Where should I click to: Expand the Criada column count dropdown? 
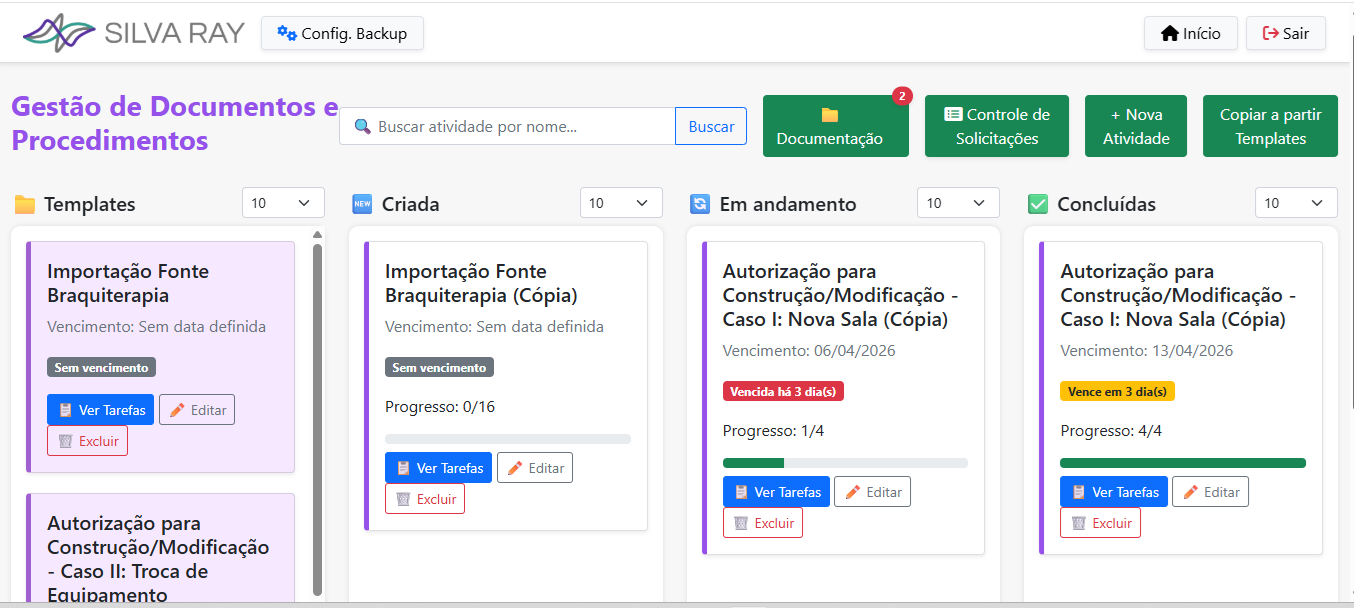pos(621,203)
